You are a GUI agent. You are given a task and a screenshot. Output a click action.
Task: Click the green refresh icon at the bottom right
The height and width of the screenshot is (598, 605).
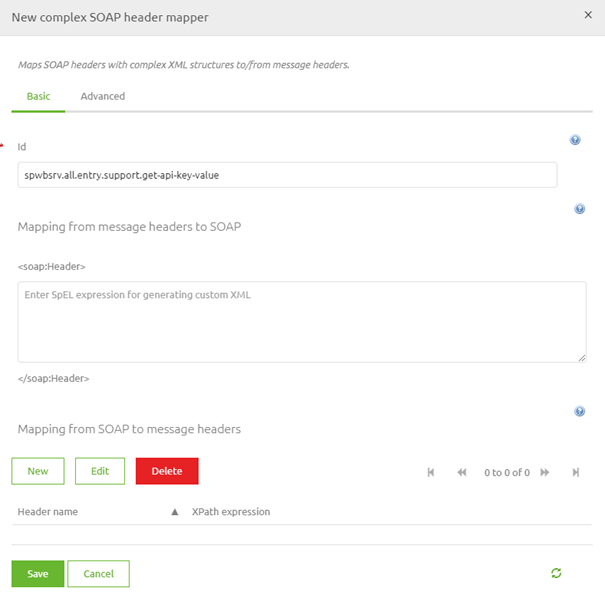(556, 573)
